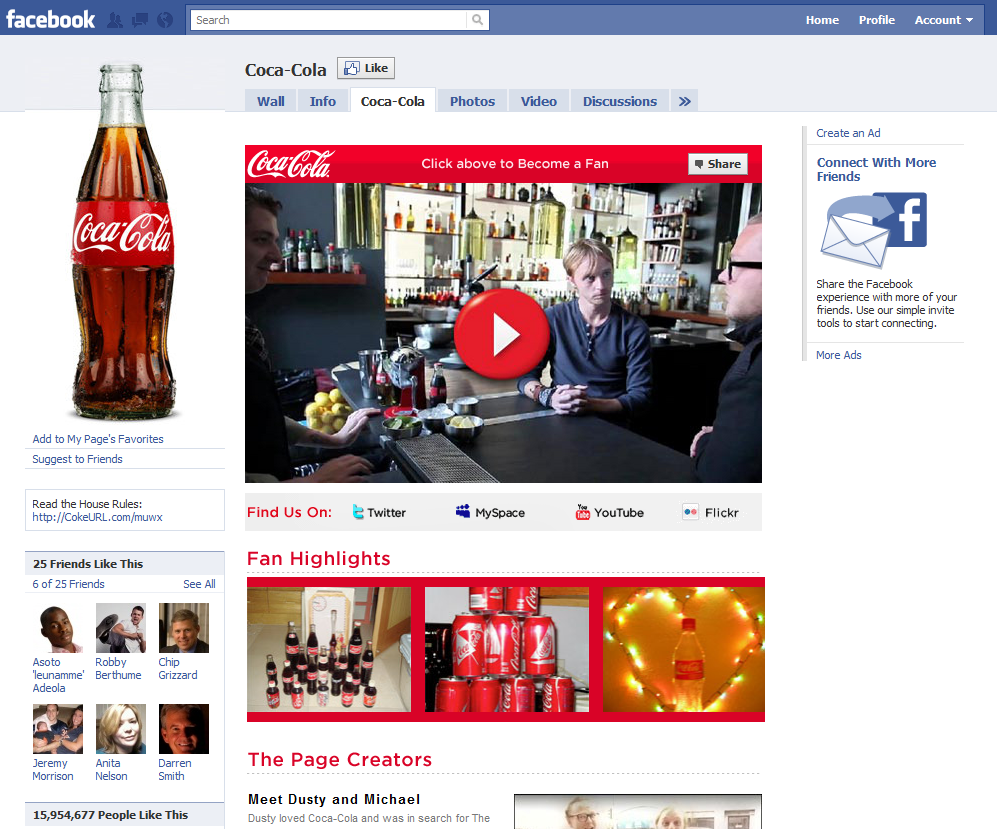Click Asoto 'leunamme' Adeola name link

pos(58,675)
